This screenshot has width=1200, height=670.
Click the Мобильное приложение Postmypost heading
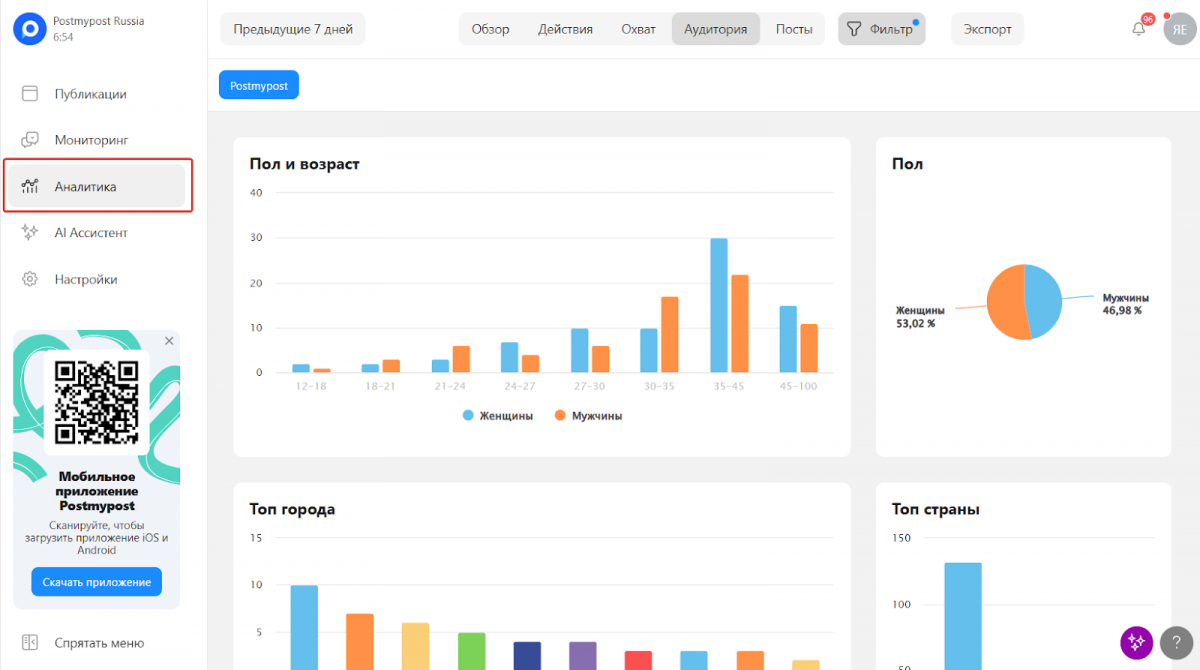tap(97, 491)
